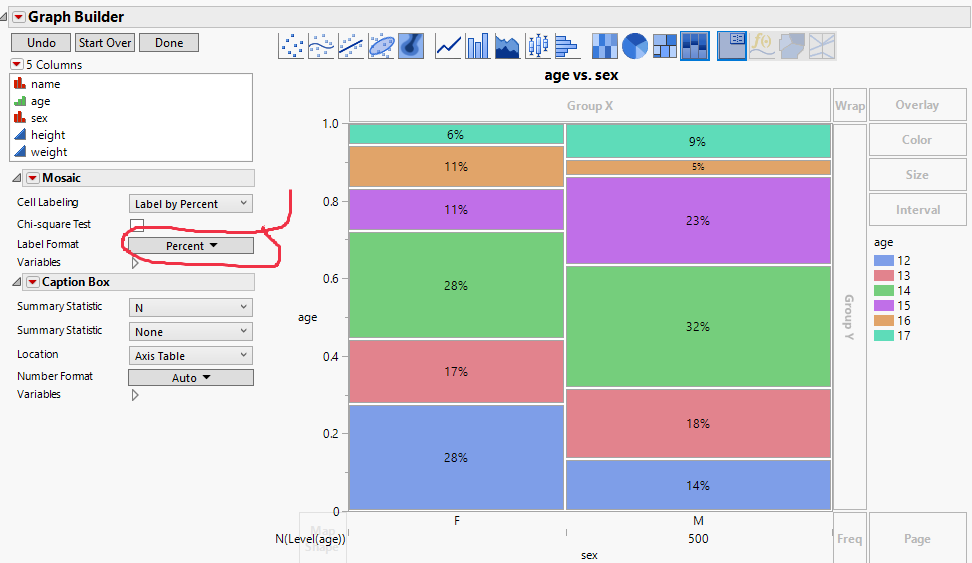Click the age 16 legend color swatch
The width and height of the screenshot is (972, 563).
[883, 321]
